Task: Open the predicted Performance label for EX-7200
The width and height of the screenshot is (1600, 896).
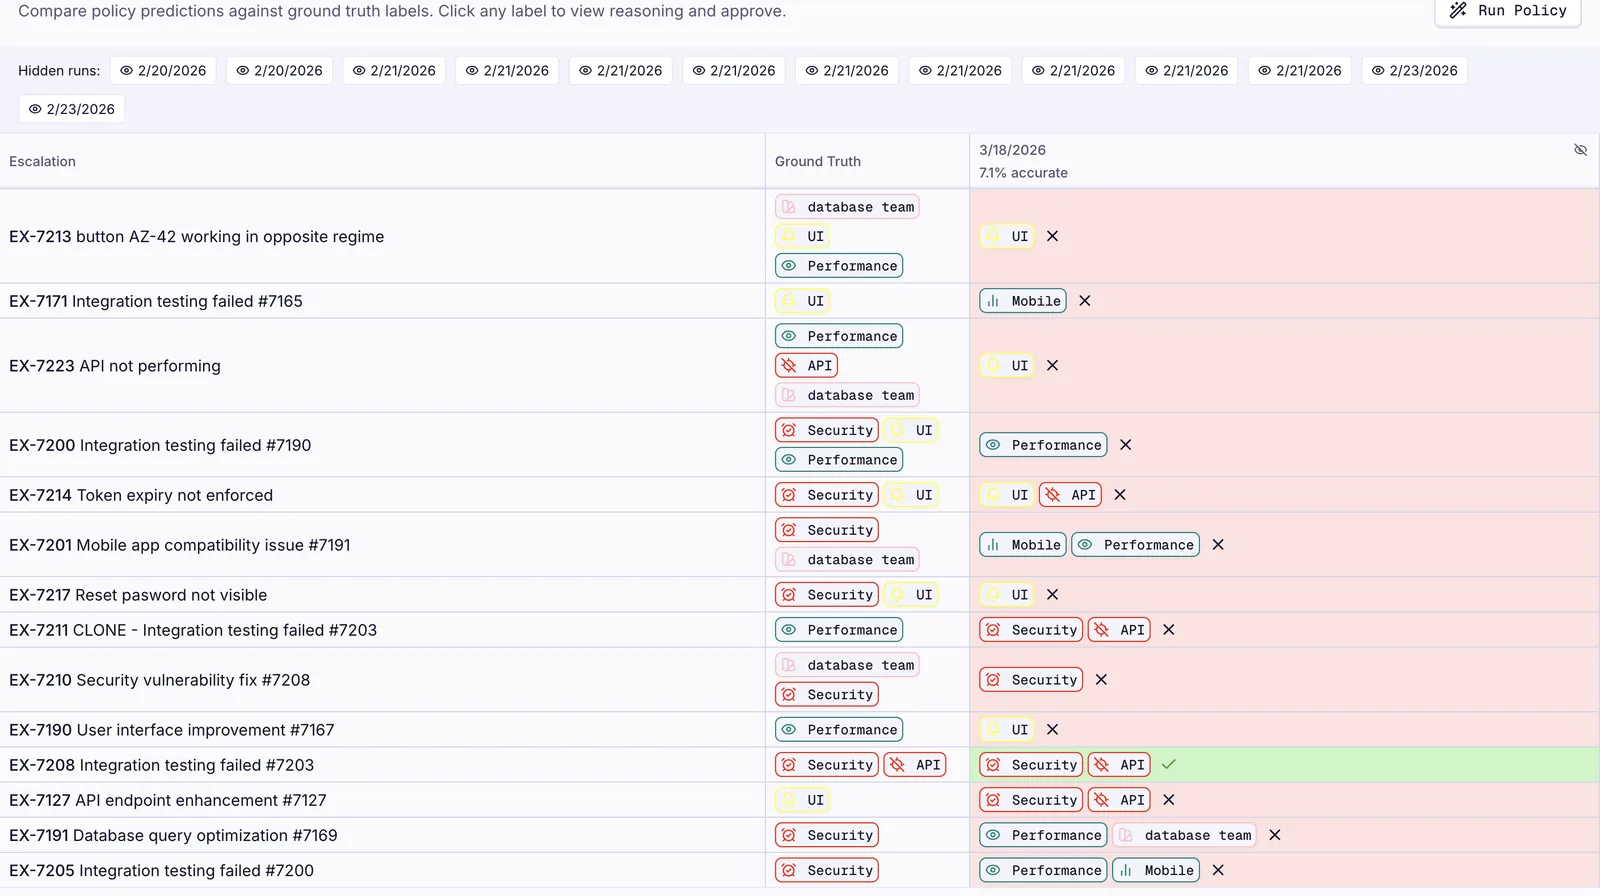Action: 1043,445
